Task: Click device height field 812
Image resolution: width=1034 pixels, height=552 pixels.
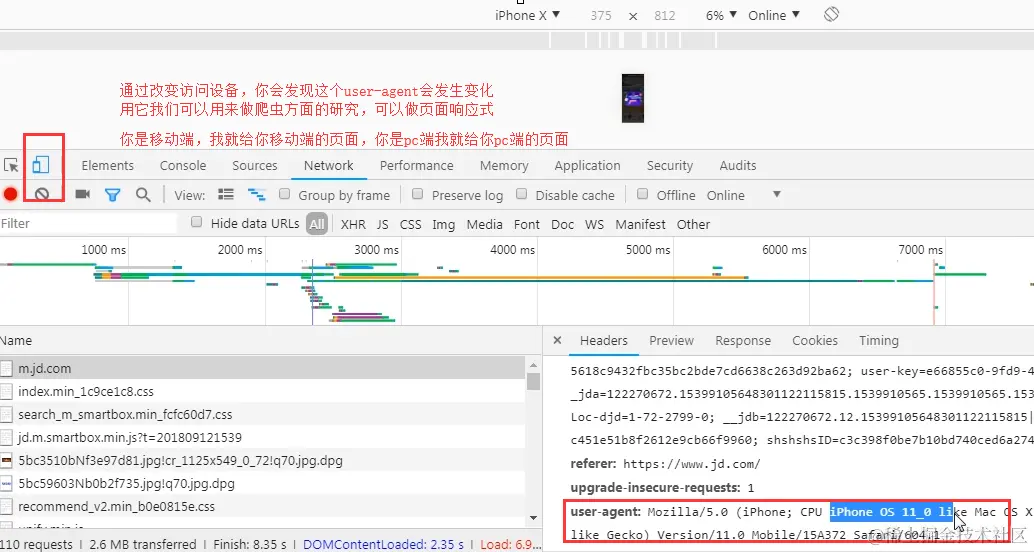Action: (664, 15)
